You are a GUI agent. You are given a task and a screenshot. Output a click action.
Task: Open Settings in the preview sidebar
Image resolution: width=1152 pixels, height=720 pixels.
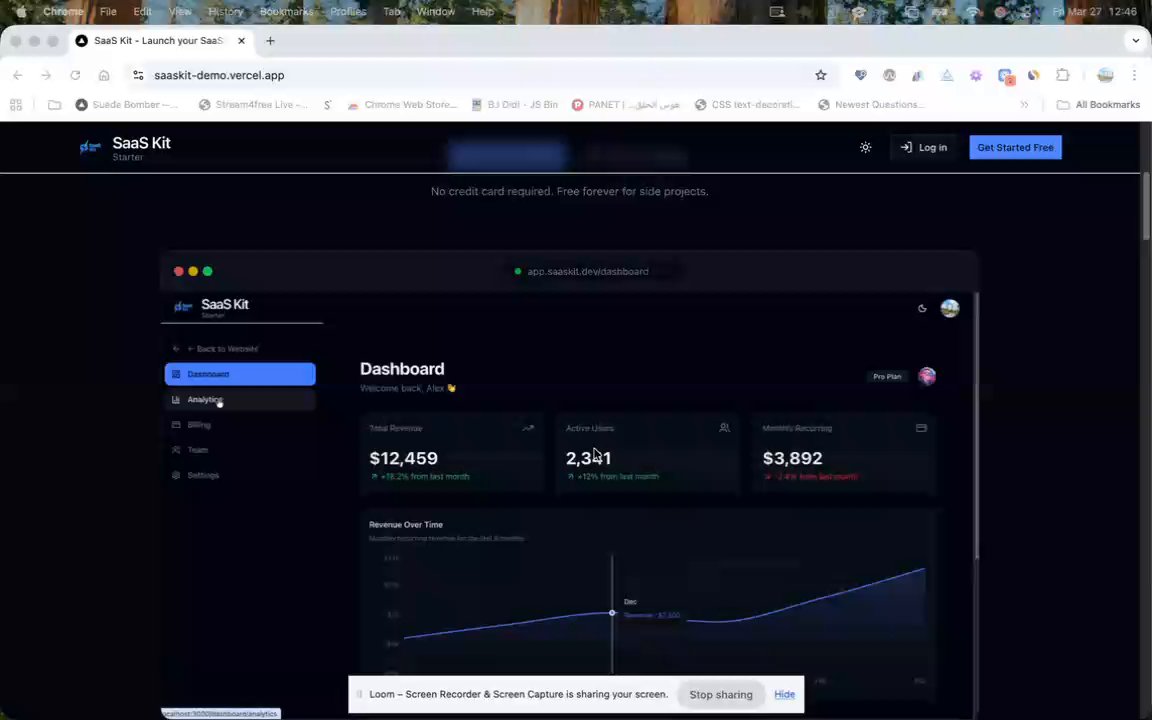pos(240,475)
